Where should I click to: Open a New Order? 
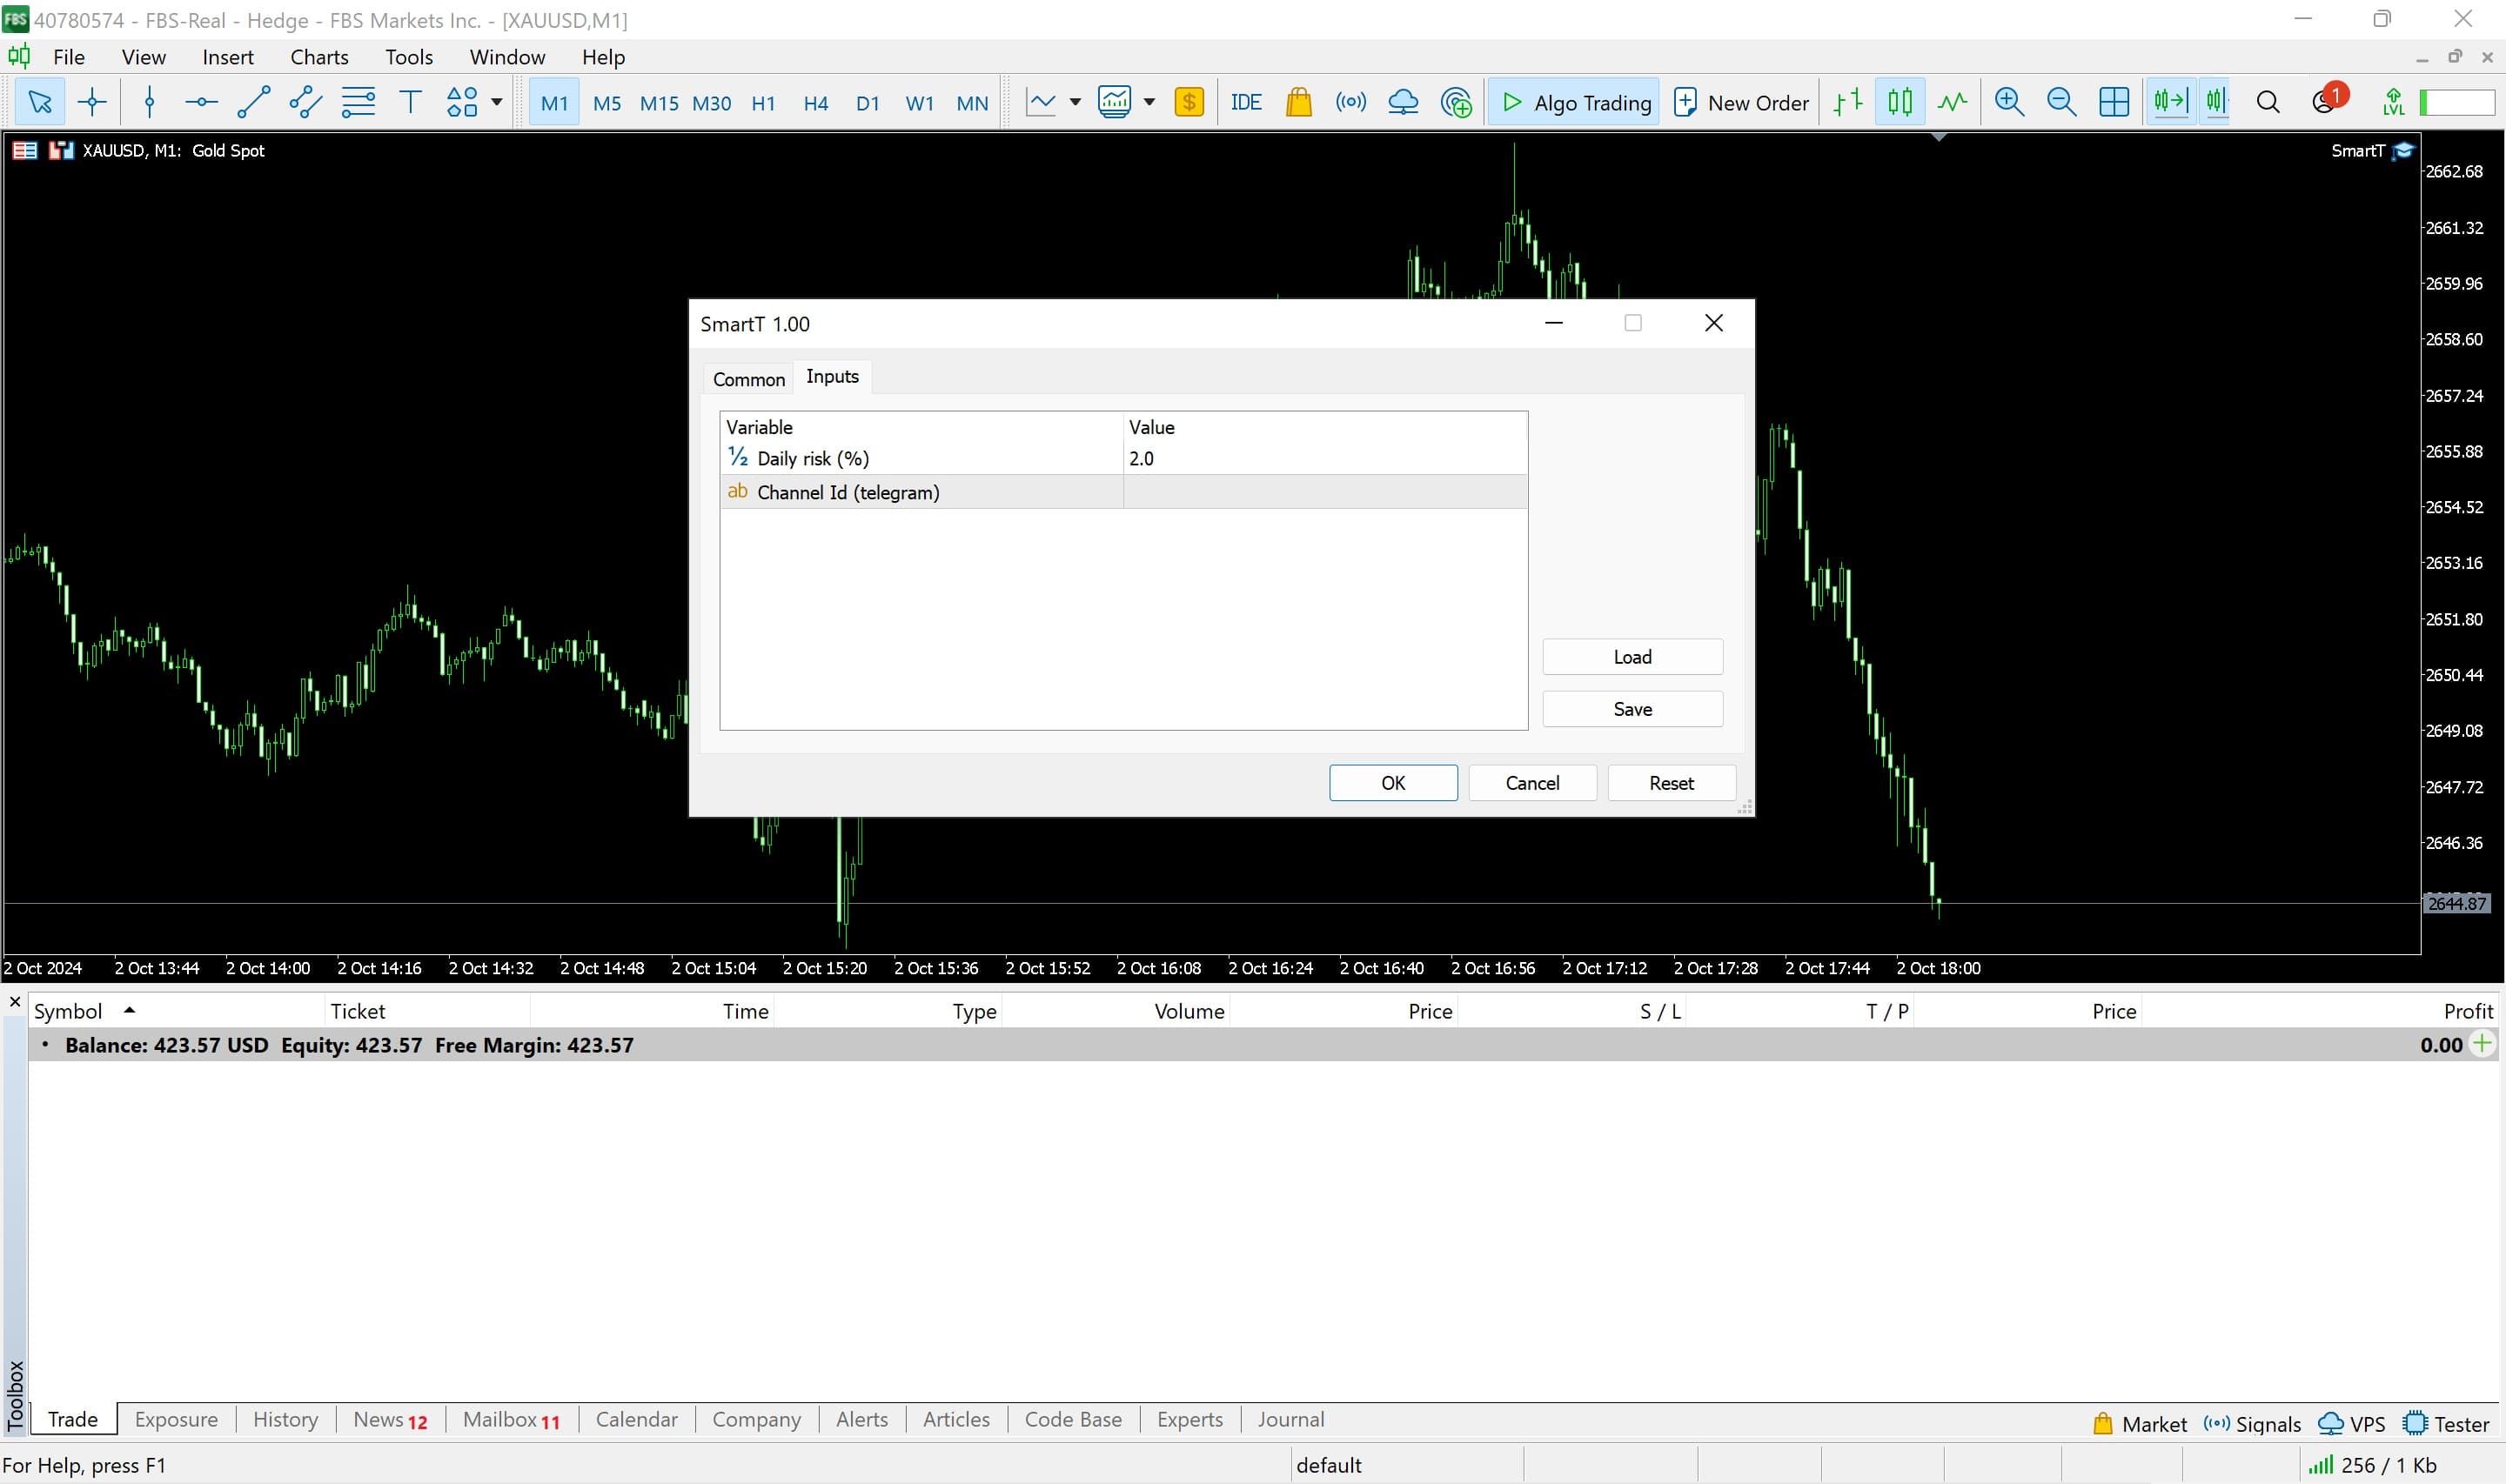tap(1740, 103)
